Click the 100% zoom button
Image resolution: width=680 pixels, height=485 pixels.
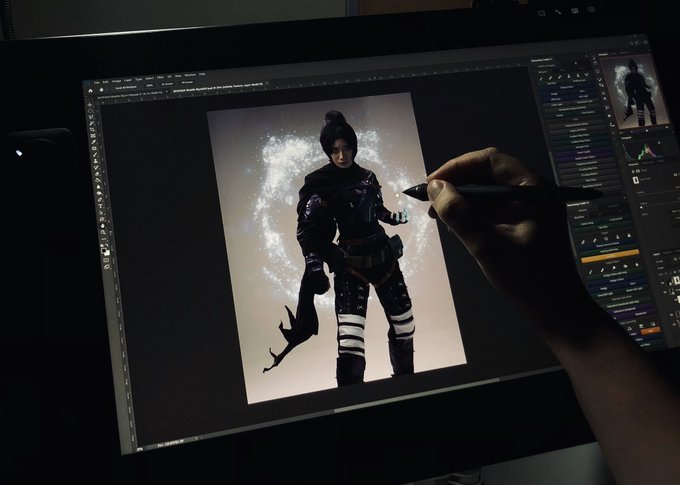click(150, 85)
